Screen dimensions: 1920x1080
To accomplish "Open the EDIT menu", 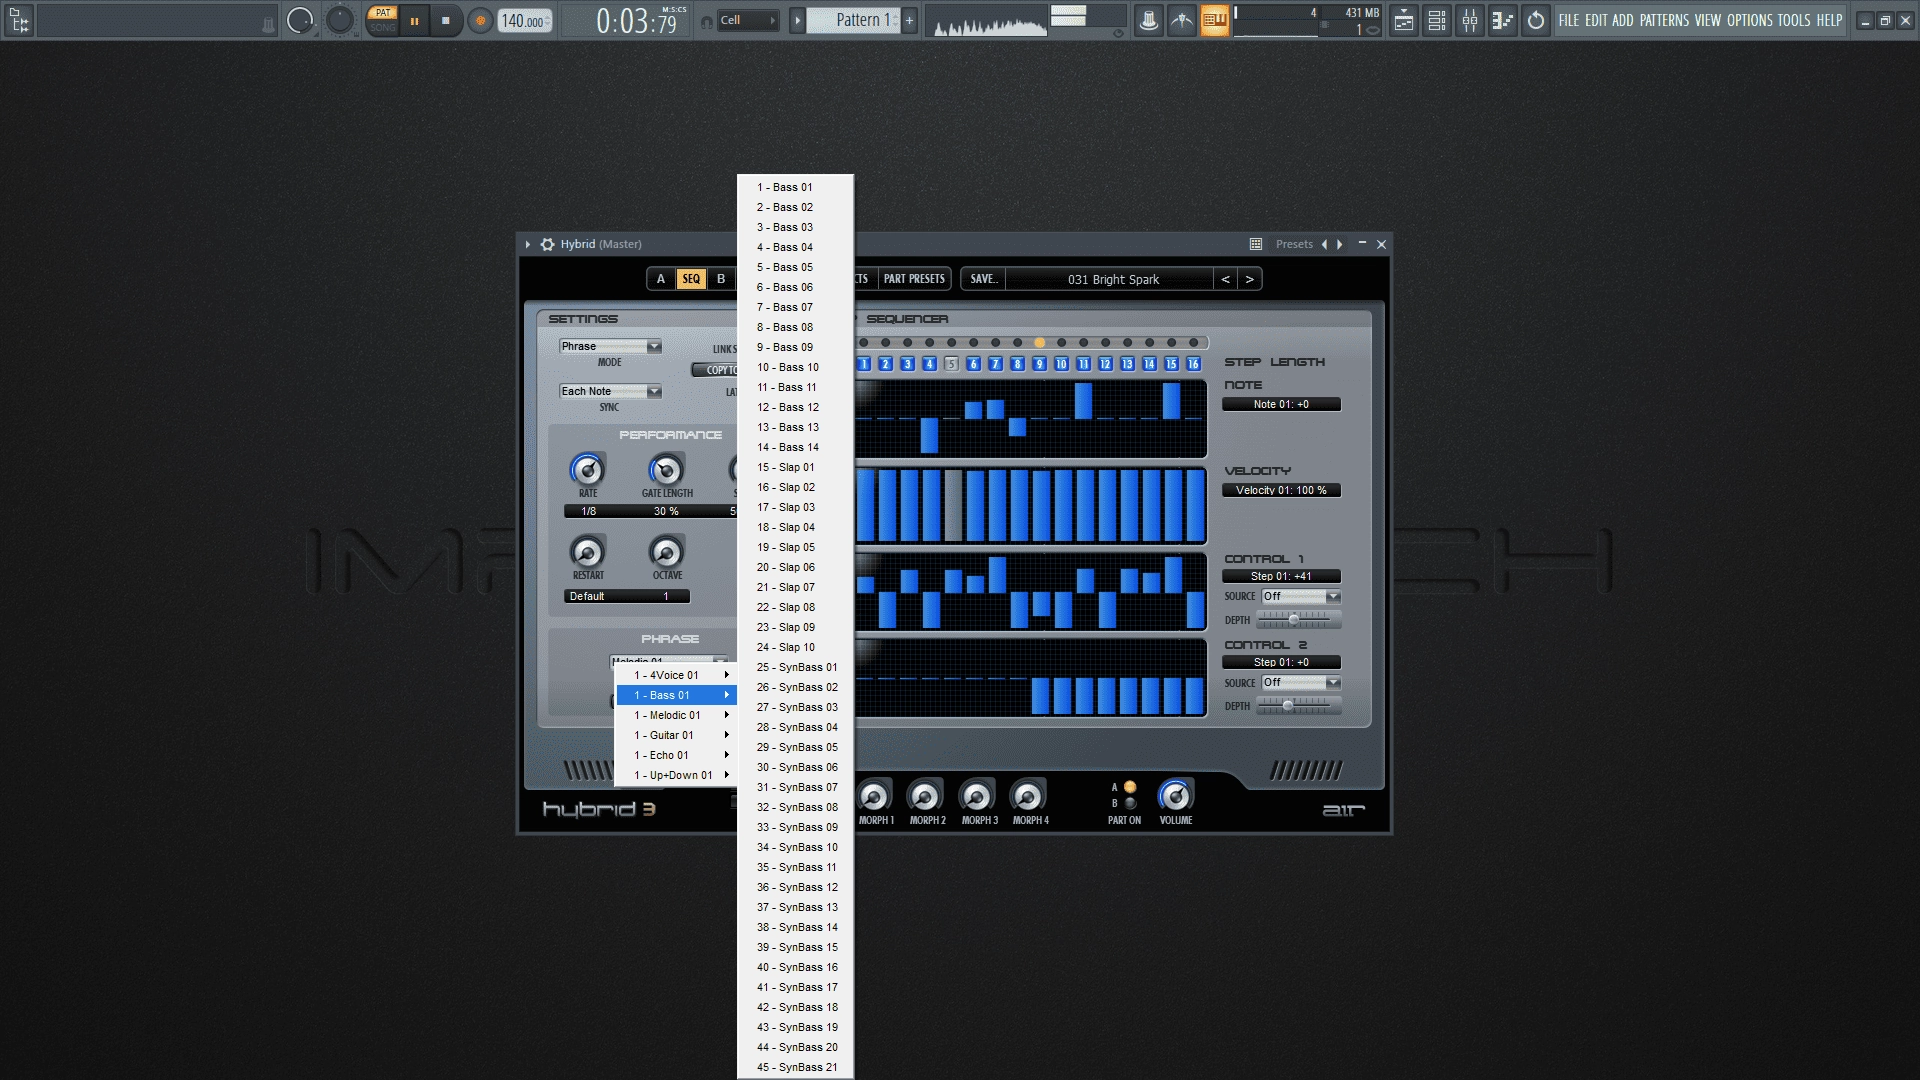I will click(x=1596, y=20).
